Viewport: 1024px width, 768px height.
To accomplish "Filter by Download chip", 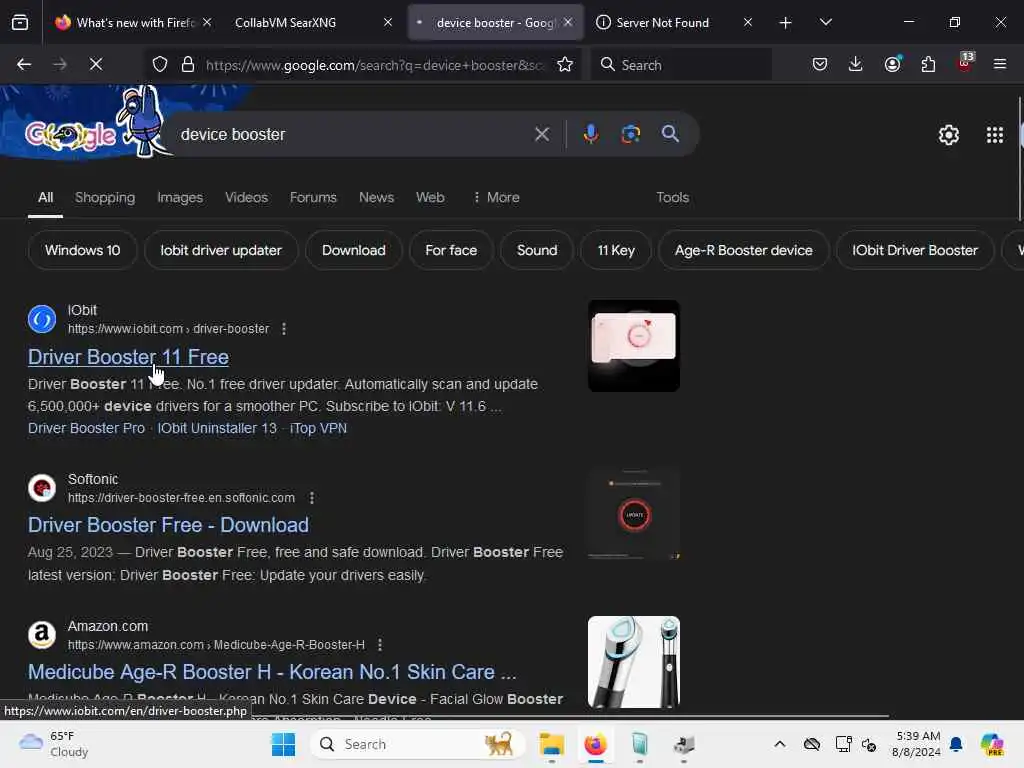I will pos(353,250).
